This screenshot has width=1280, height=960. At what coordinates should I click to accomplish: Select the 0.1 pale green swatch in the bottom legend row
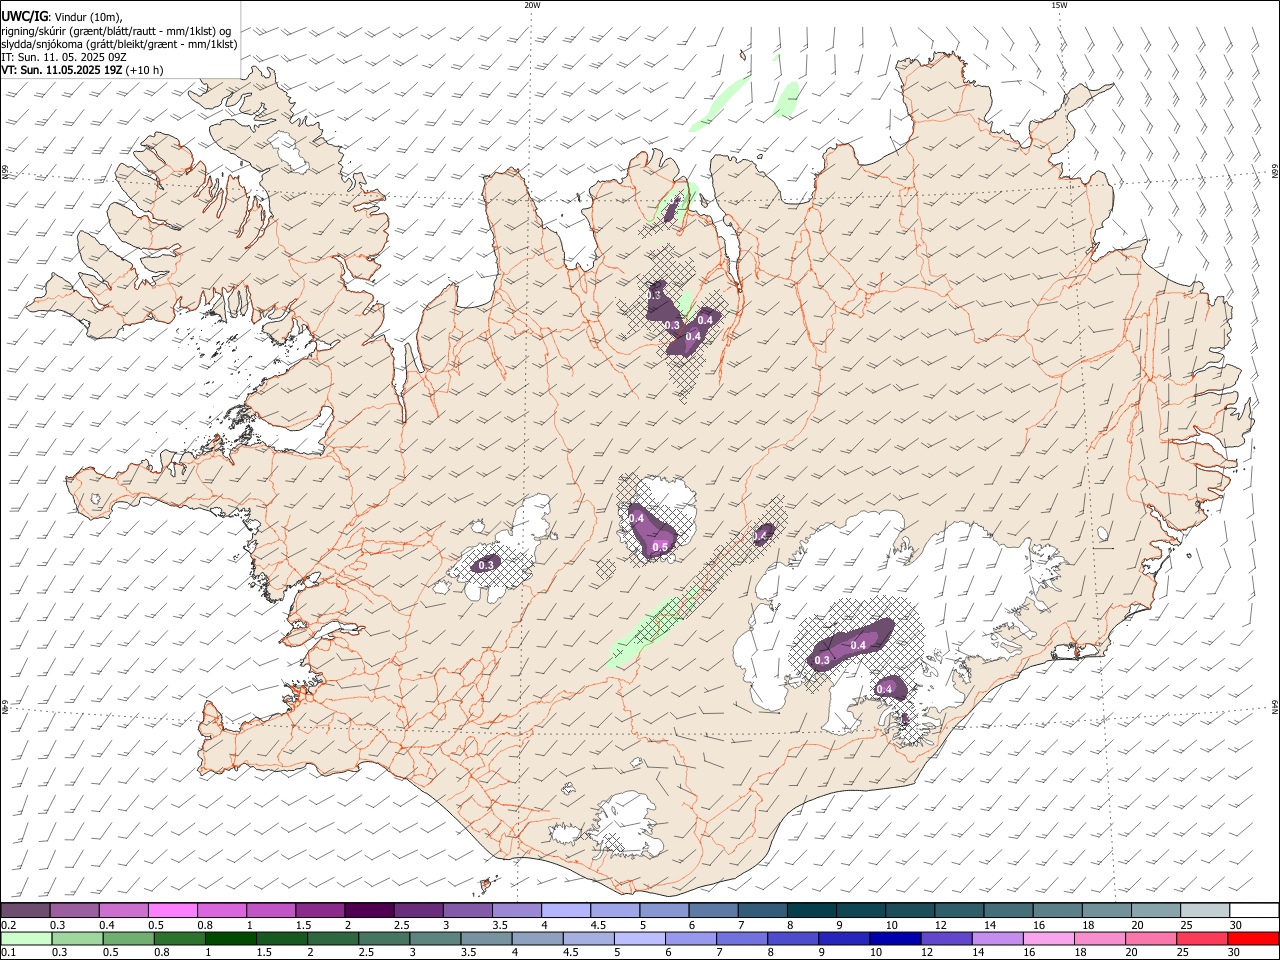[25, 939]
